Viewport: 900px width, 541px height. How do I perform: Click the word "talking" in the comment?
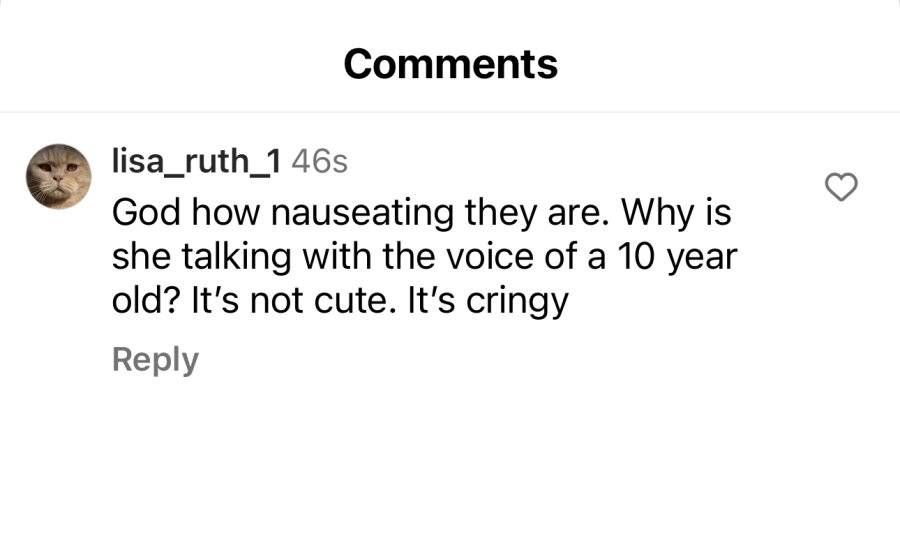click(236, 257)
